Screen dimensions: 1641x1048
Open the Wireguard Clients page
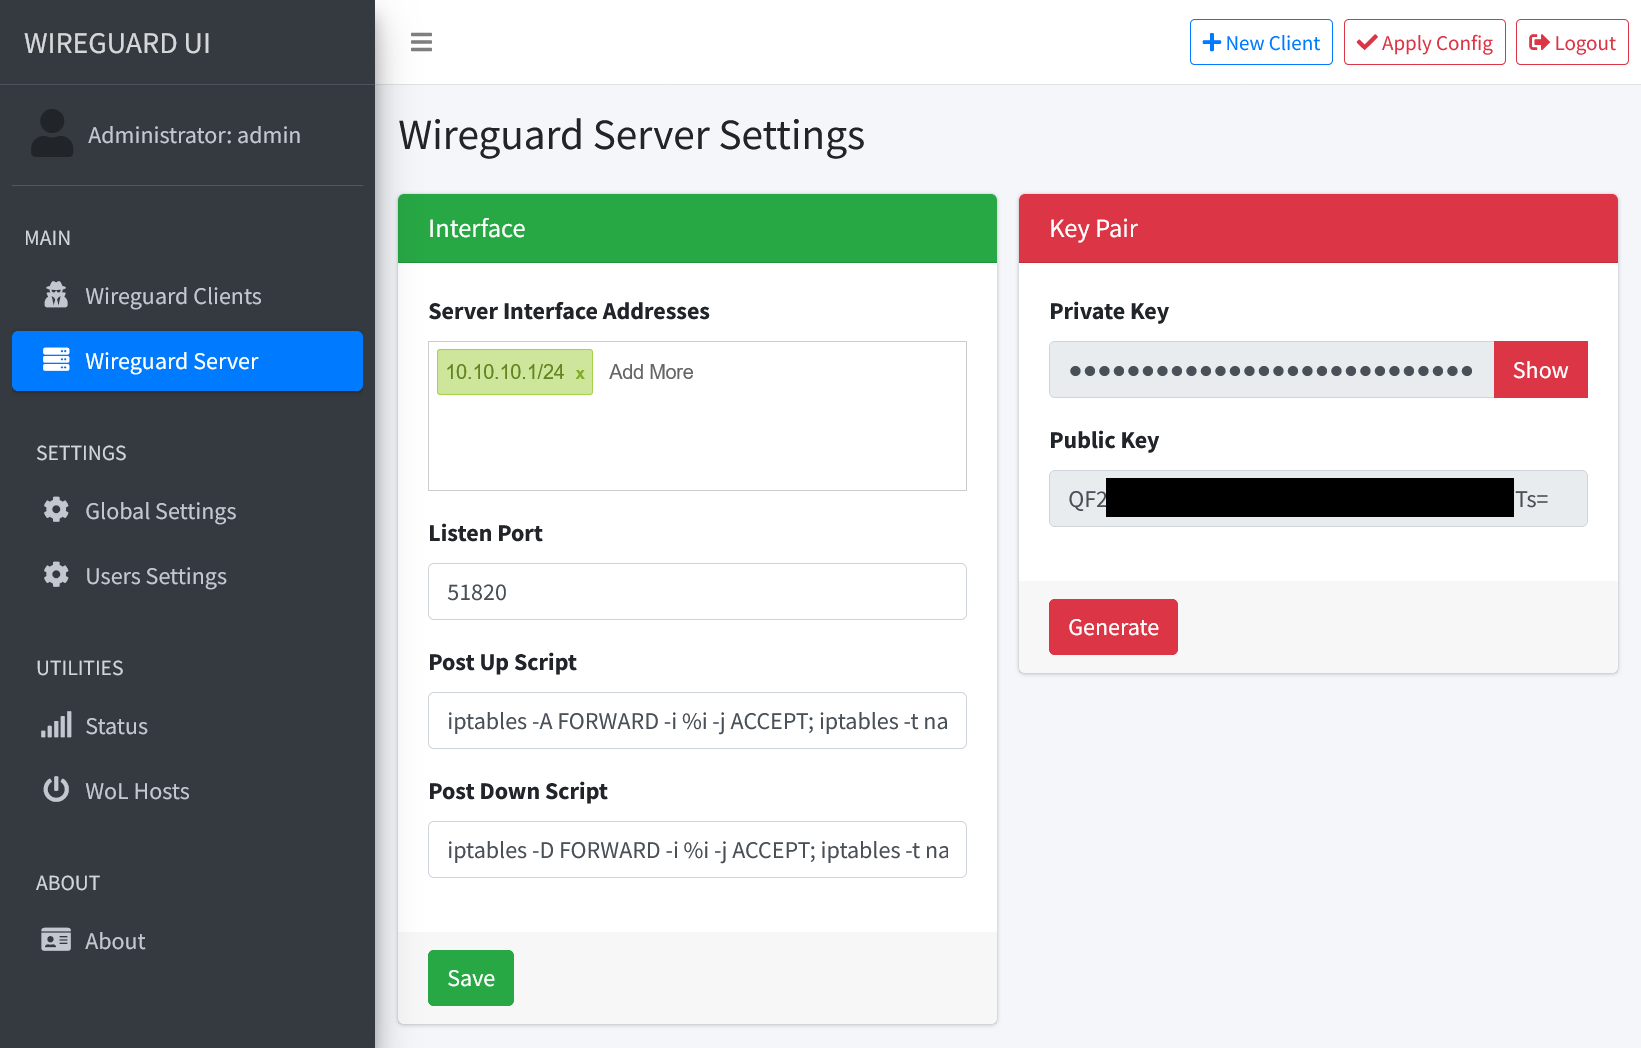point(187,296)
